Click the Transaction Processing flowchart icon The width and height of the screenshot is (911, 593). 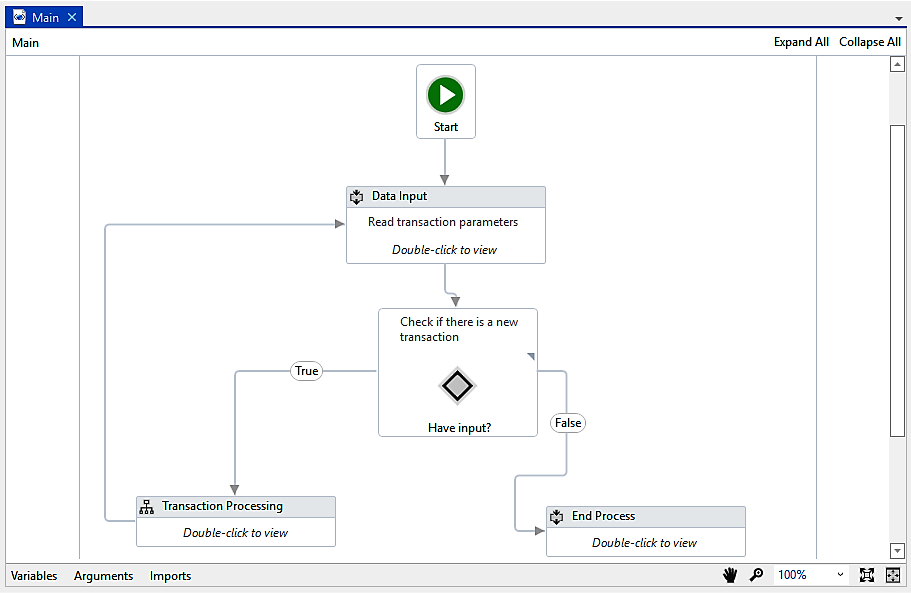pos(146,507)
